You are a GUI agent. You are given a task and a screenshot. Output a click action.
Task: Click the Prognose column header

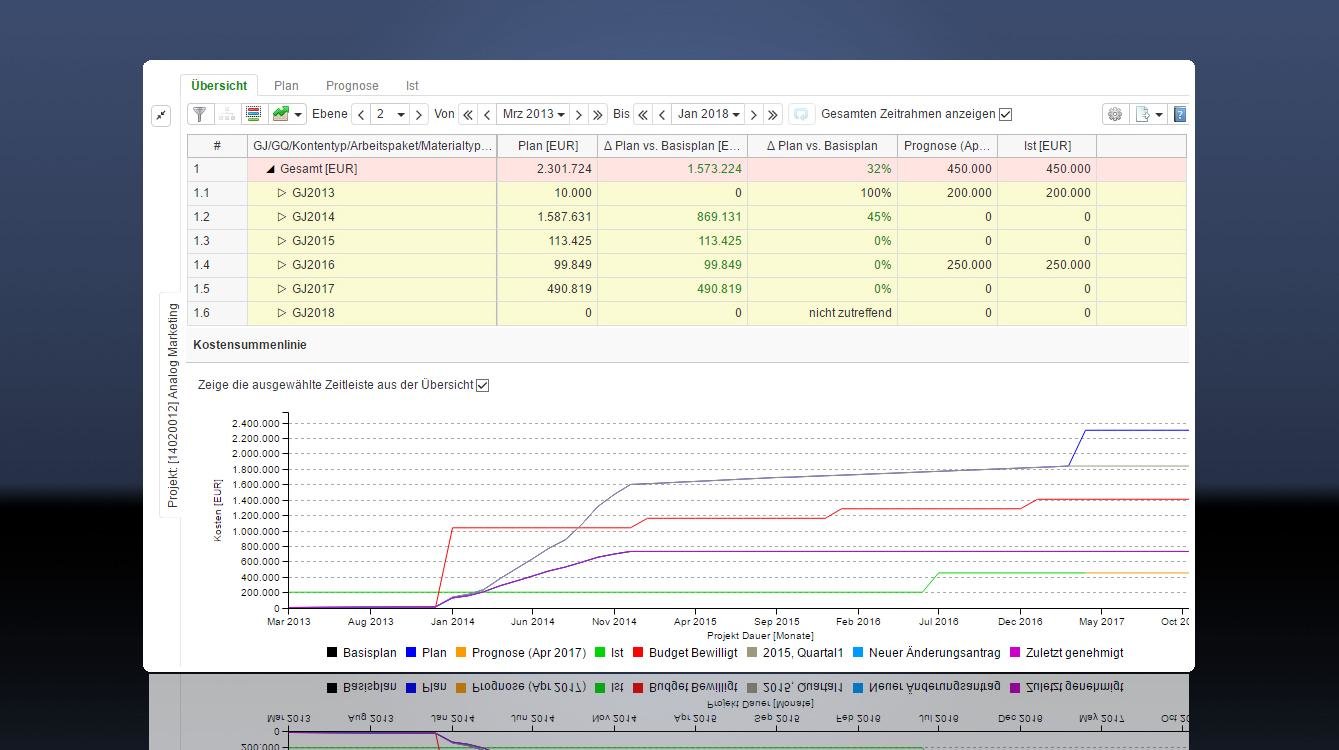[x=947, y=146]
